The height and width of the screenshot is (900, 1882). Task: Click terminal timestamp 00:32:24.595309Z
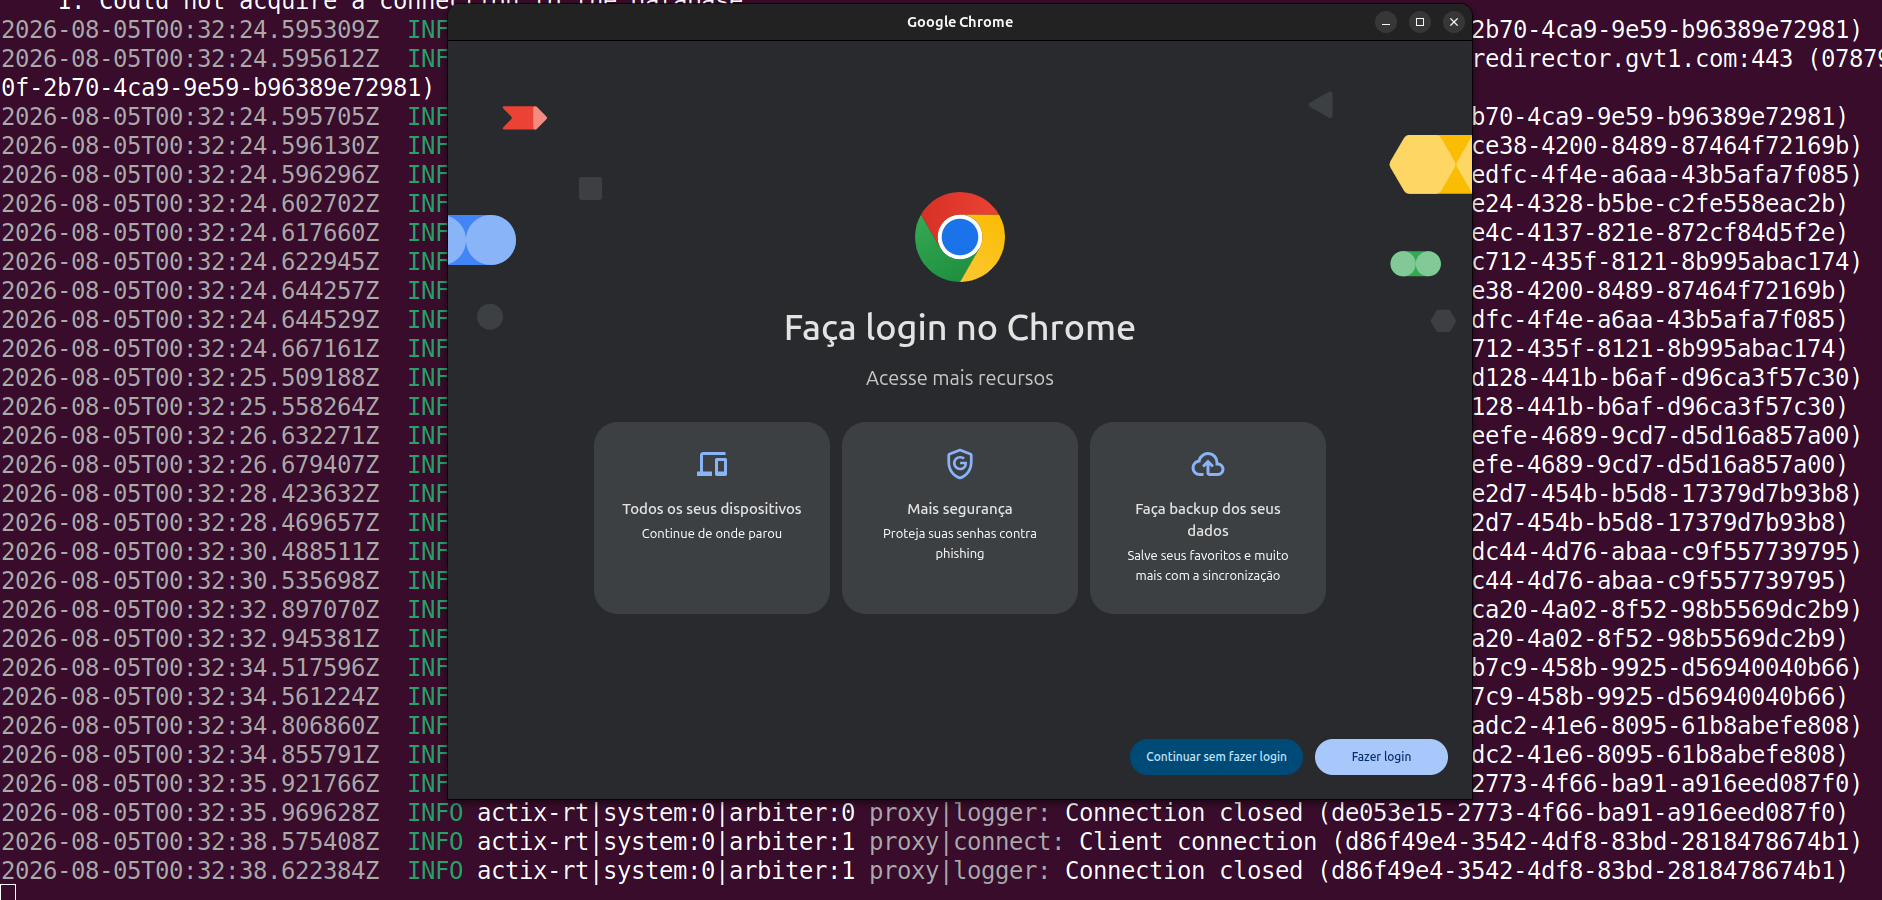(190, 30)
